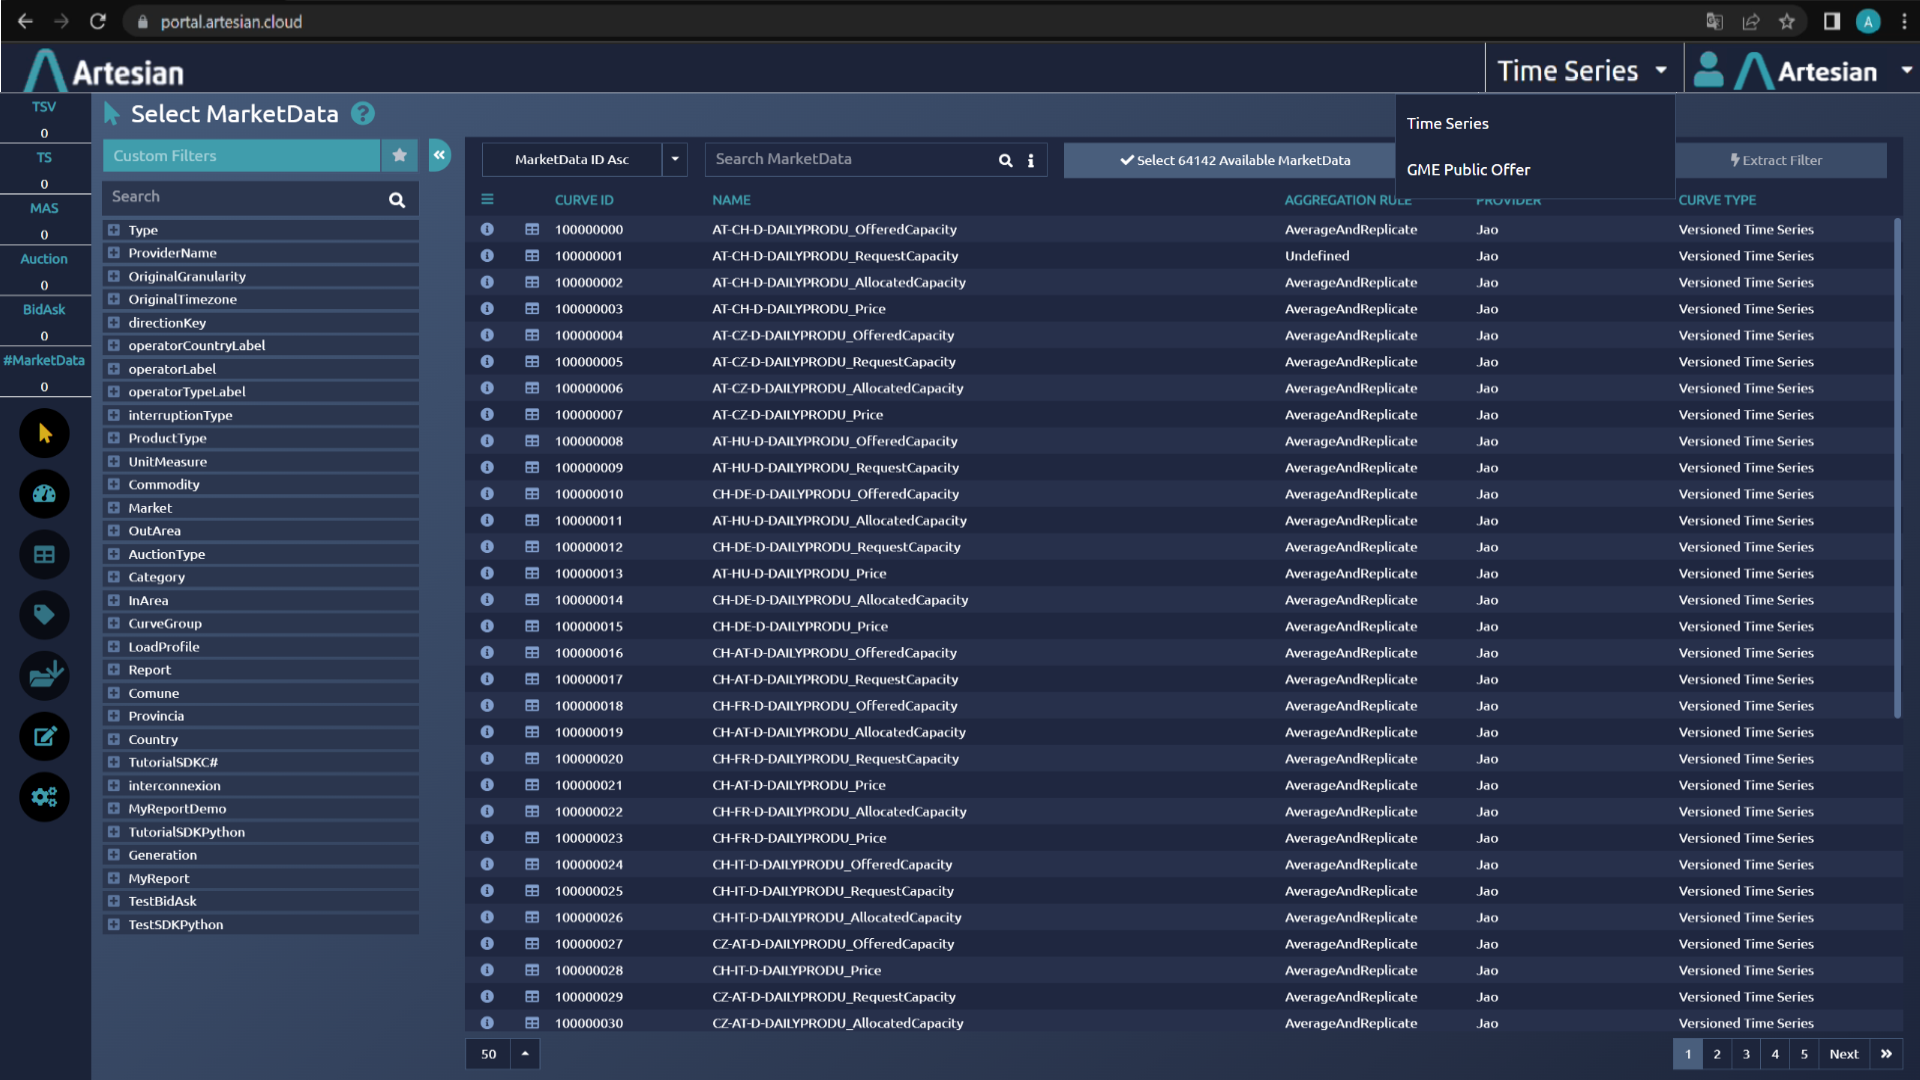
Task: Click the star favorite filters icon
Action: coord(399,155)
